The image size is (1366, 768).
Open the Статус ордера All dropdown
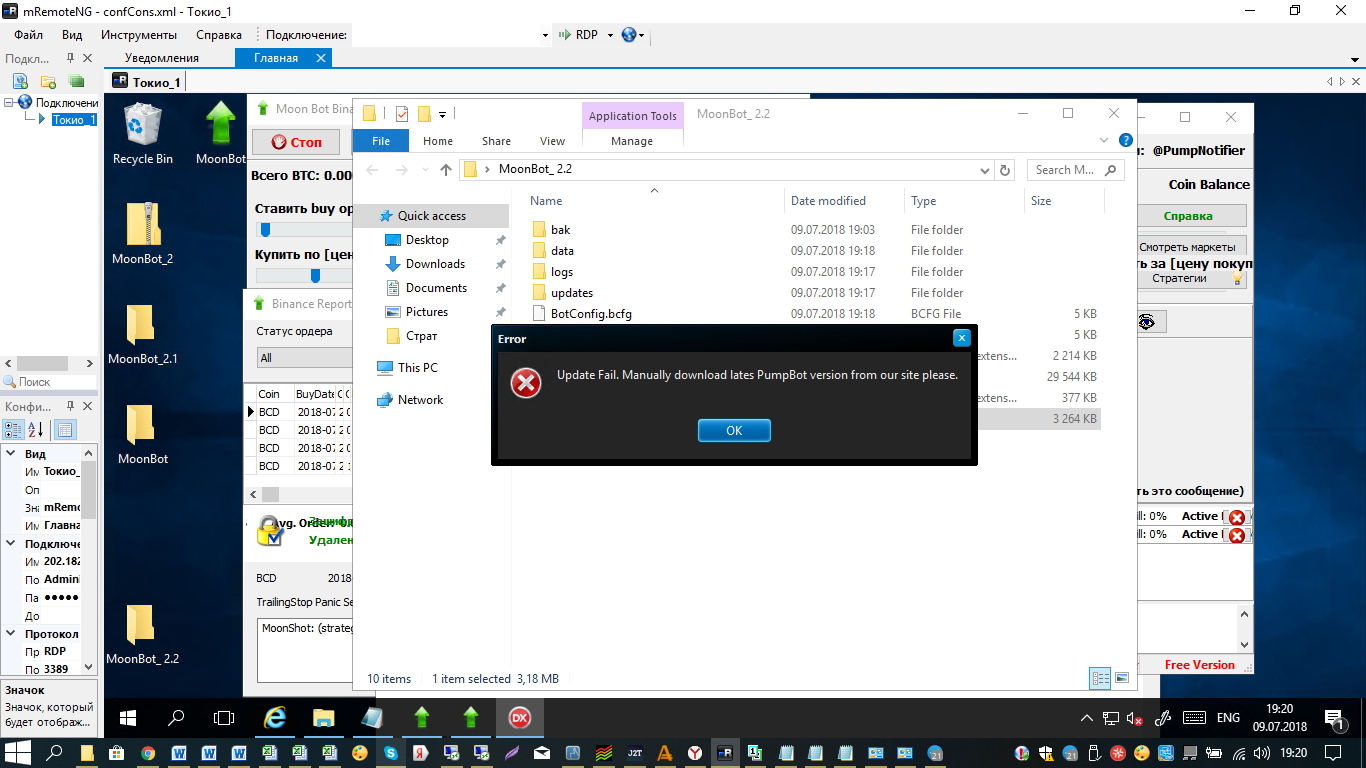pos(304,358)
